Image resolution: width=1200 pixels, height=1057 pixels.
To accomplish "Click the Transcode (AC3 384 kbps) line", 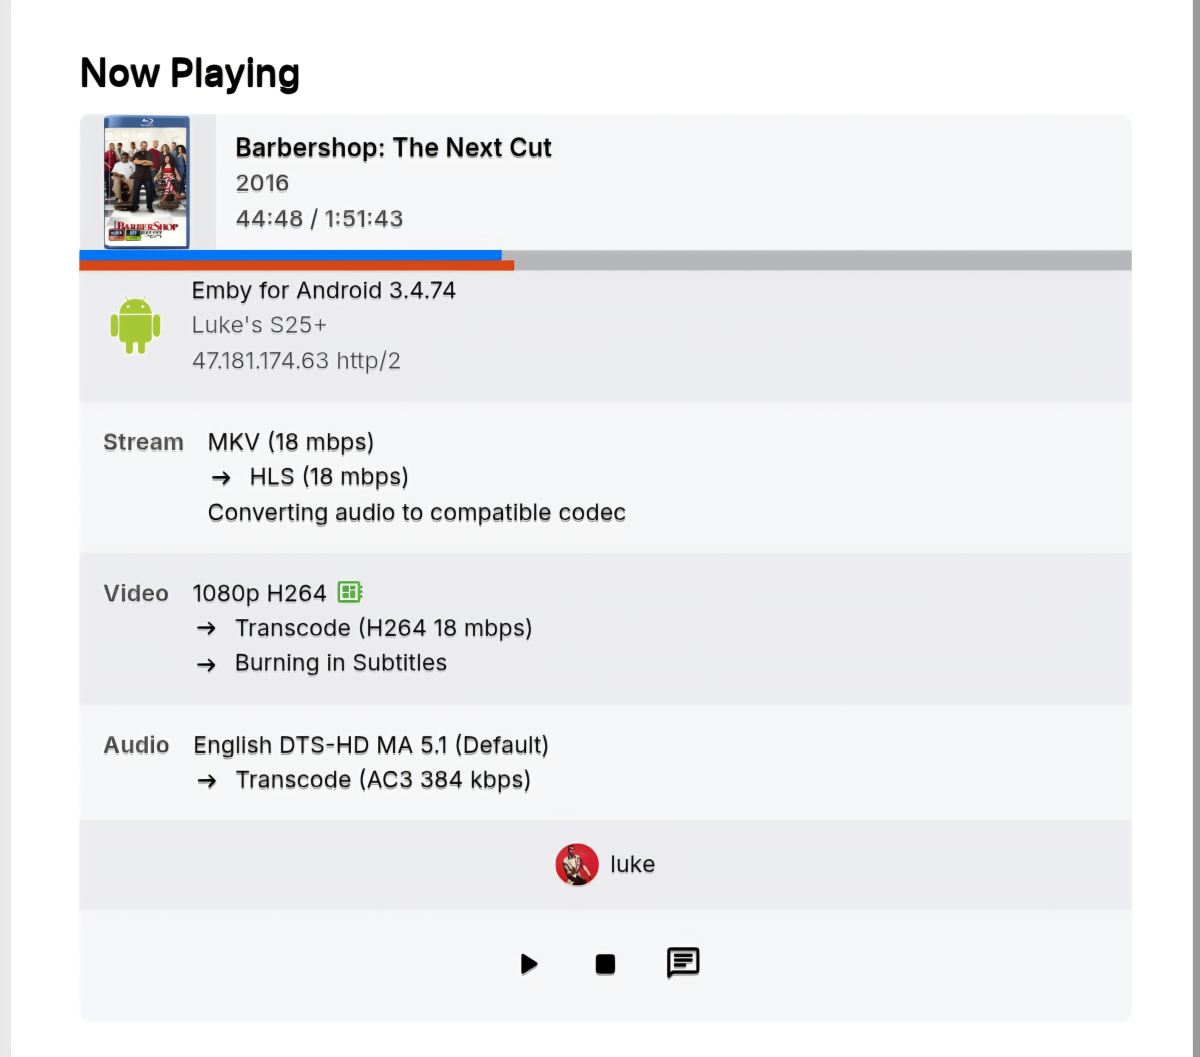I will click(382, 780).
